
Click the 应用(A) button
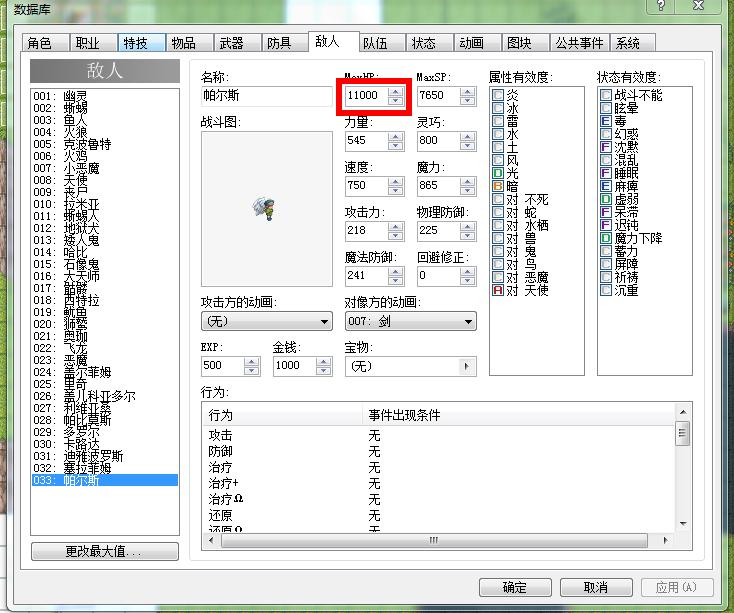(x=677, y=587)
